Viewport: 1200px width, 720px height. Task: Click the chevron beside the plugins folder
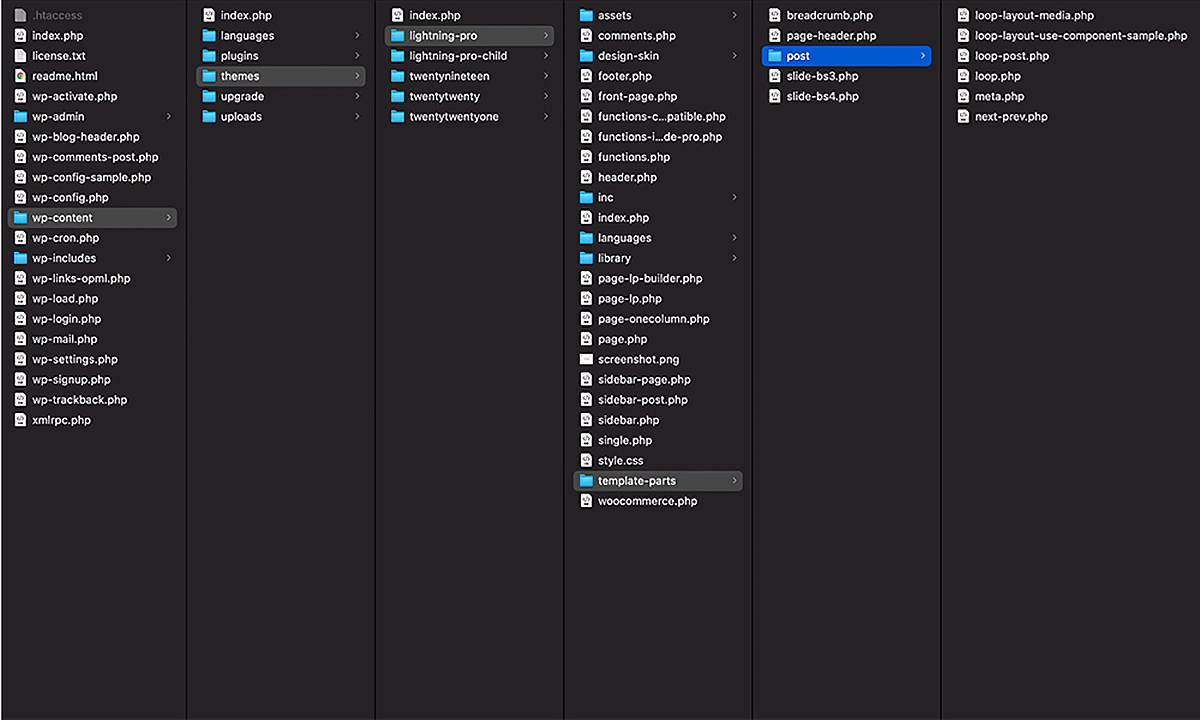(x=357, y=56)
